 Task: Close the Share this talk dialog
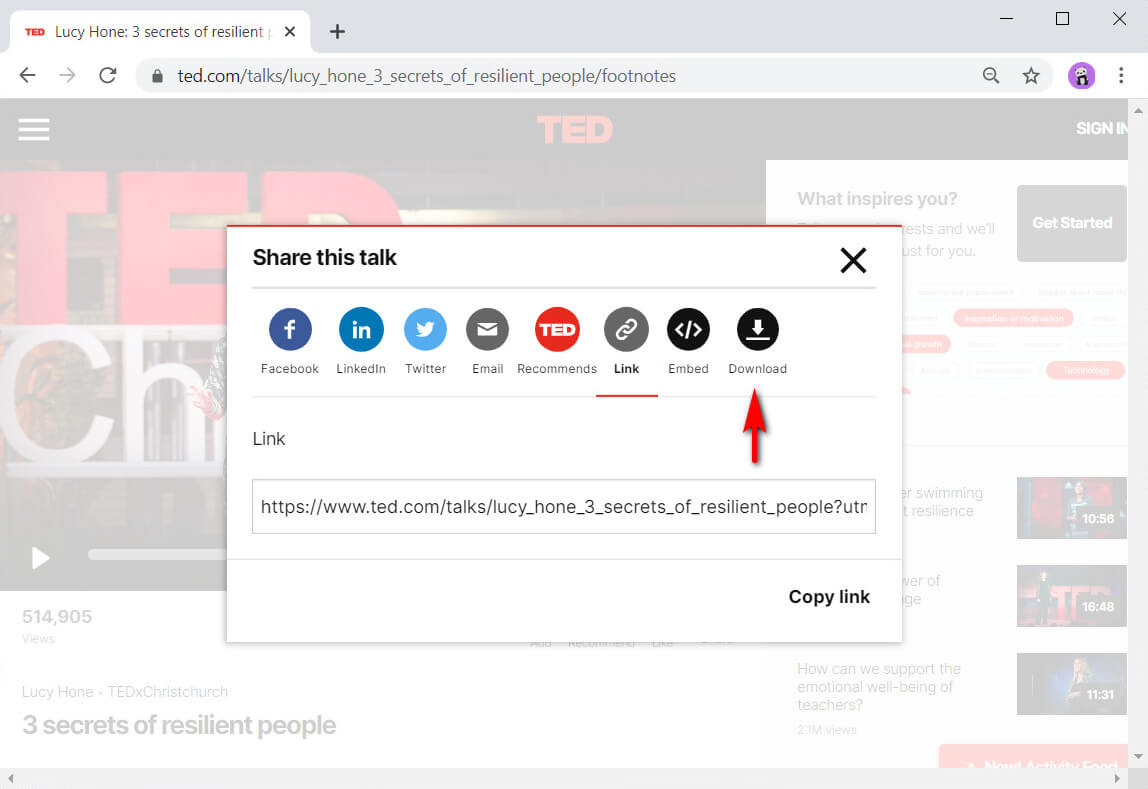tap(853, 260)
